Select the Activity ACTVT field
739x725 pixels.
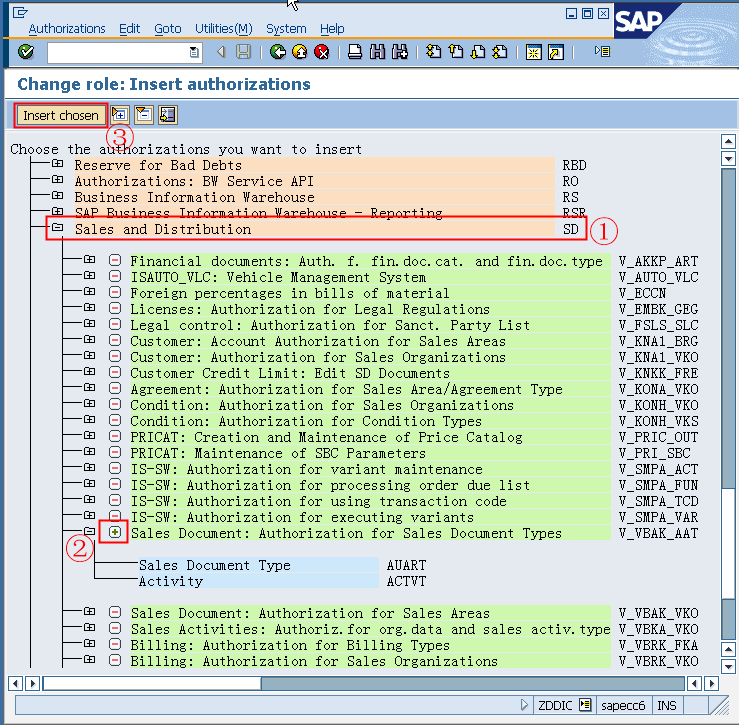259,581
